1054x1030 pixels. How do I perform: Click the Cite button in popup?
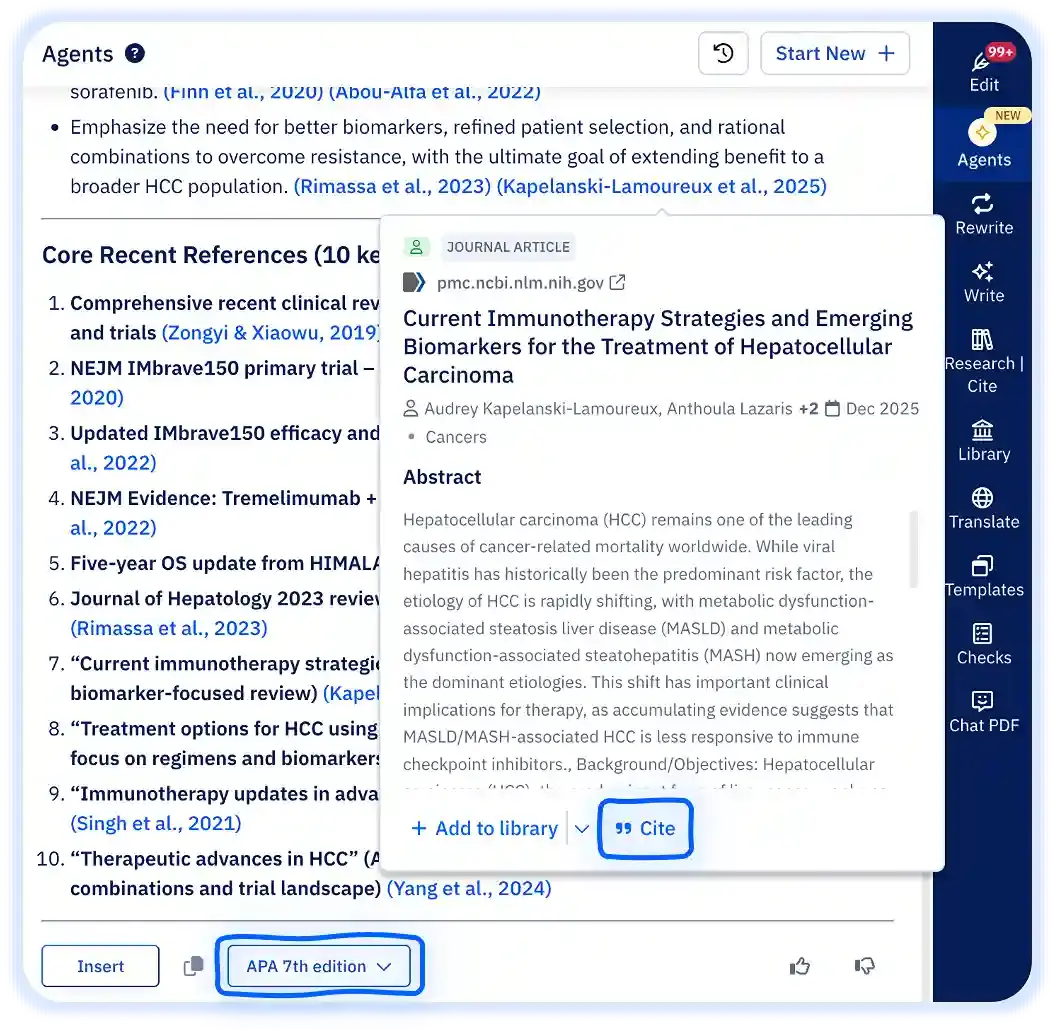[645, 828]
